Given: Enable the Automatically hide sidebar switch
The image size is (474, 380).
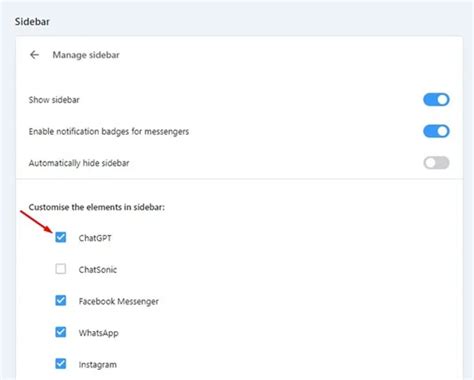Looking at the screenshot, I should pos(436,163).
